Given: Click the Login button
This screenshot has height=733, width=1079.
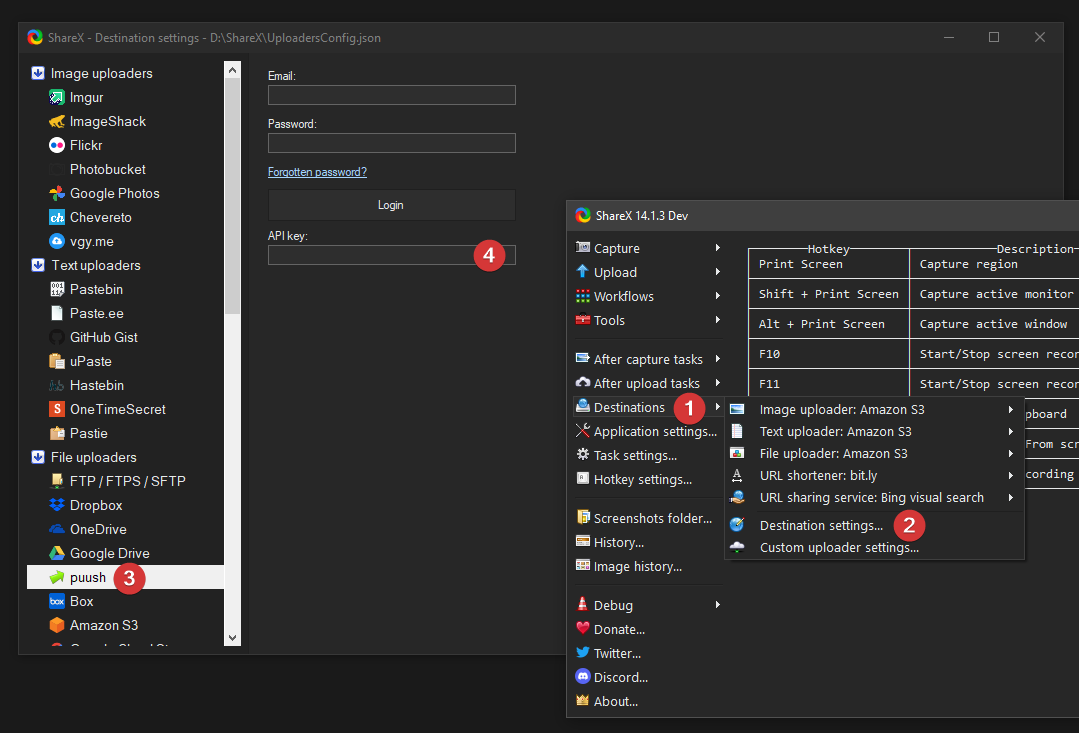Looking at the screenshot, I should tap(391, 204).
